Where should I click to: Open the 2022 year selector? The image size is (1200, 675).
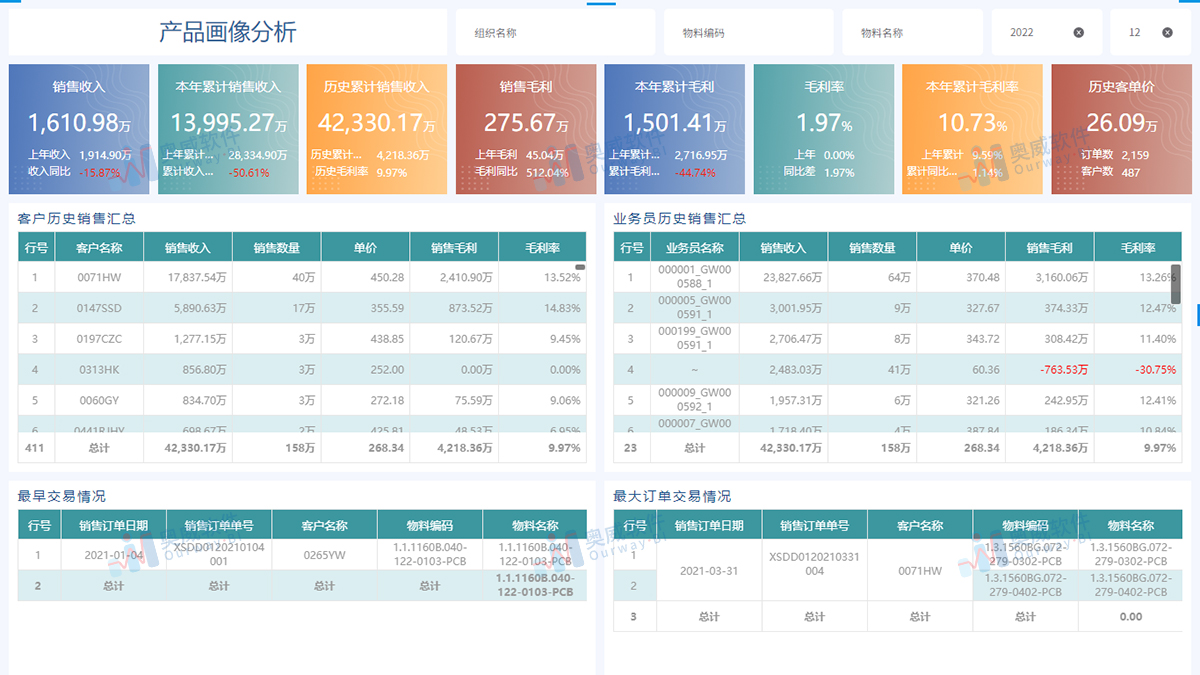(1030, 33)
